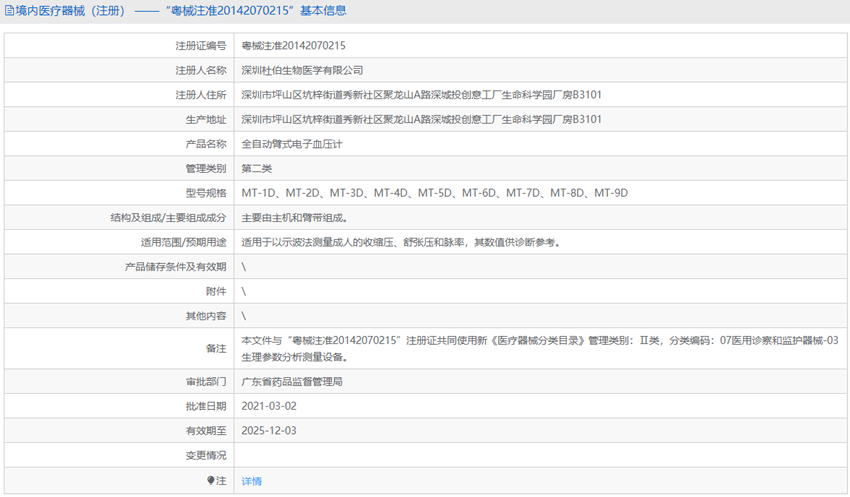Select approval date 2021-03-02
This screenshot has height=497, width=850.
pyautogui.click(x=269, y=406)
